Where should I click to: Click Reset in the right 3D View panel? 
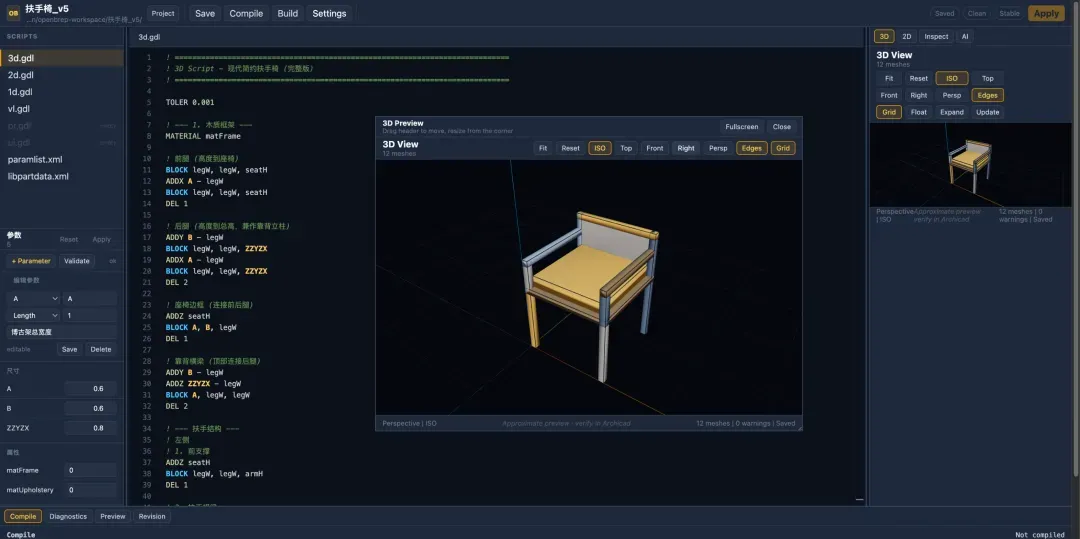(919, 78)
